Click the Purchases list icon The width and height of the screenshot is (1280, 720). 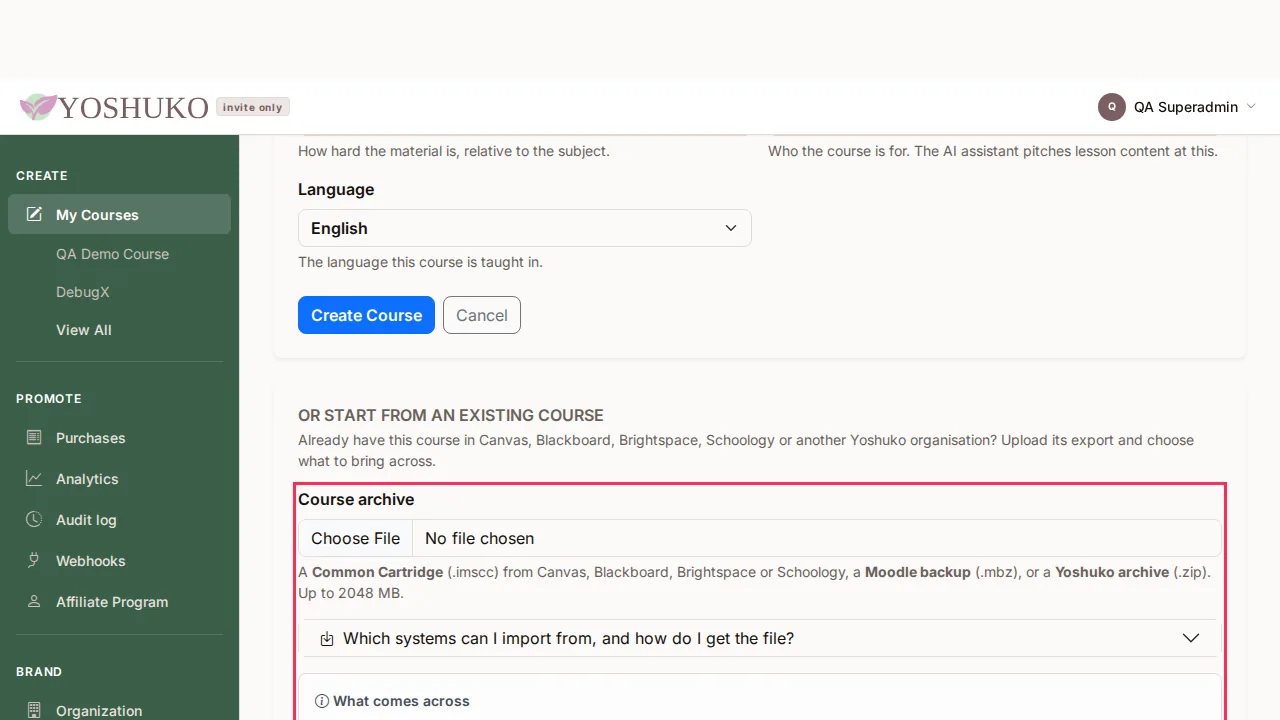tap(34, 437)
